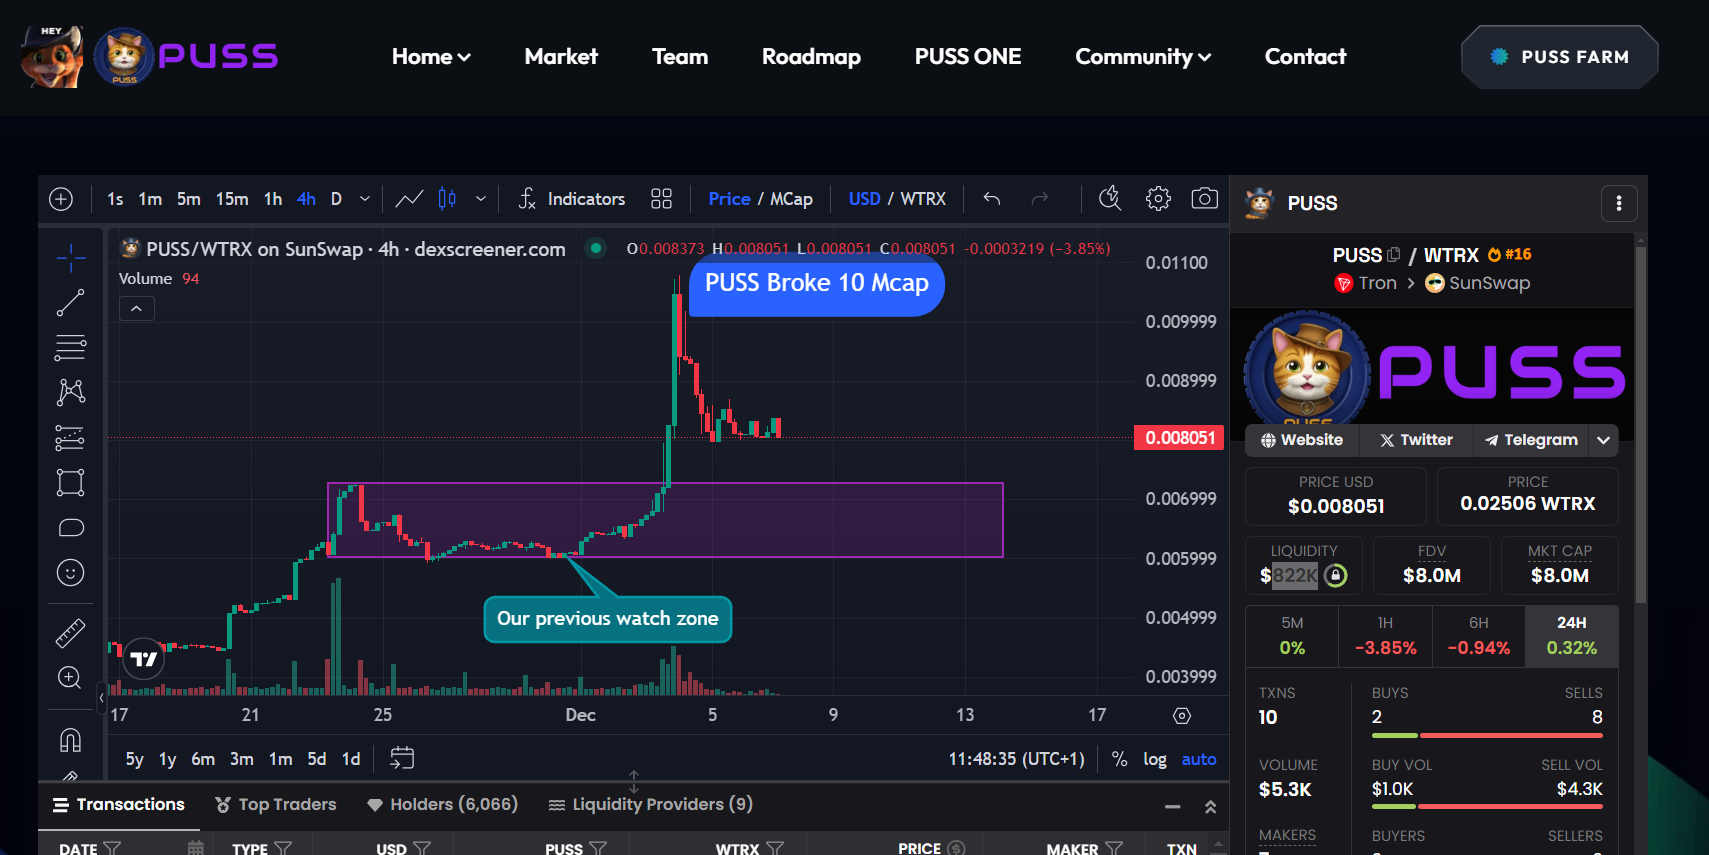Select the ruler measure tool
The height and width of the screenshot is (855, 1709).
(70, 633)
